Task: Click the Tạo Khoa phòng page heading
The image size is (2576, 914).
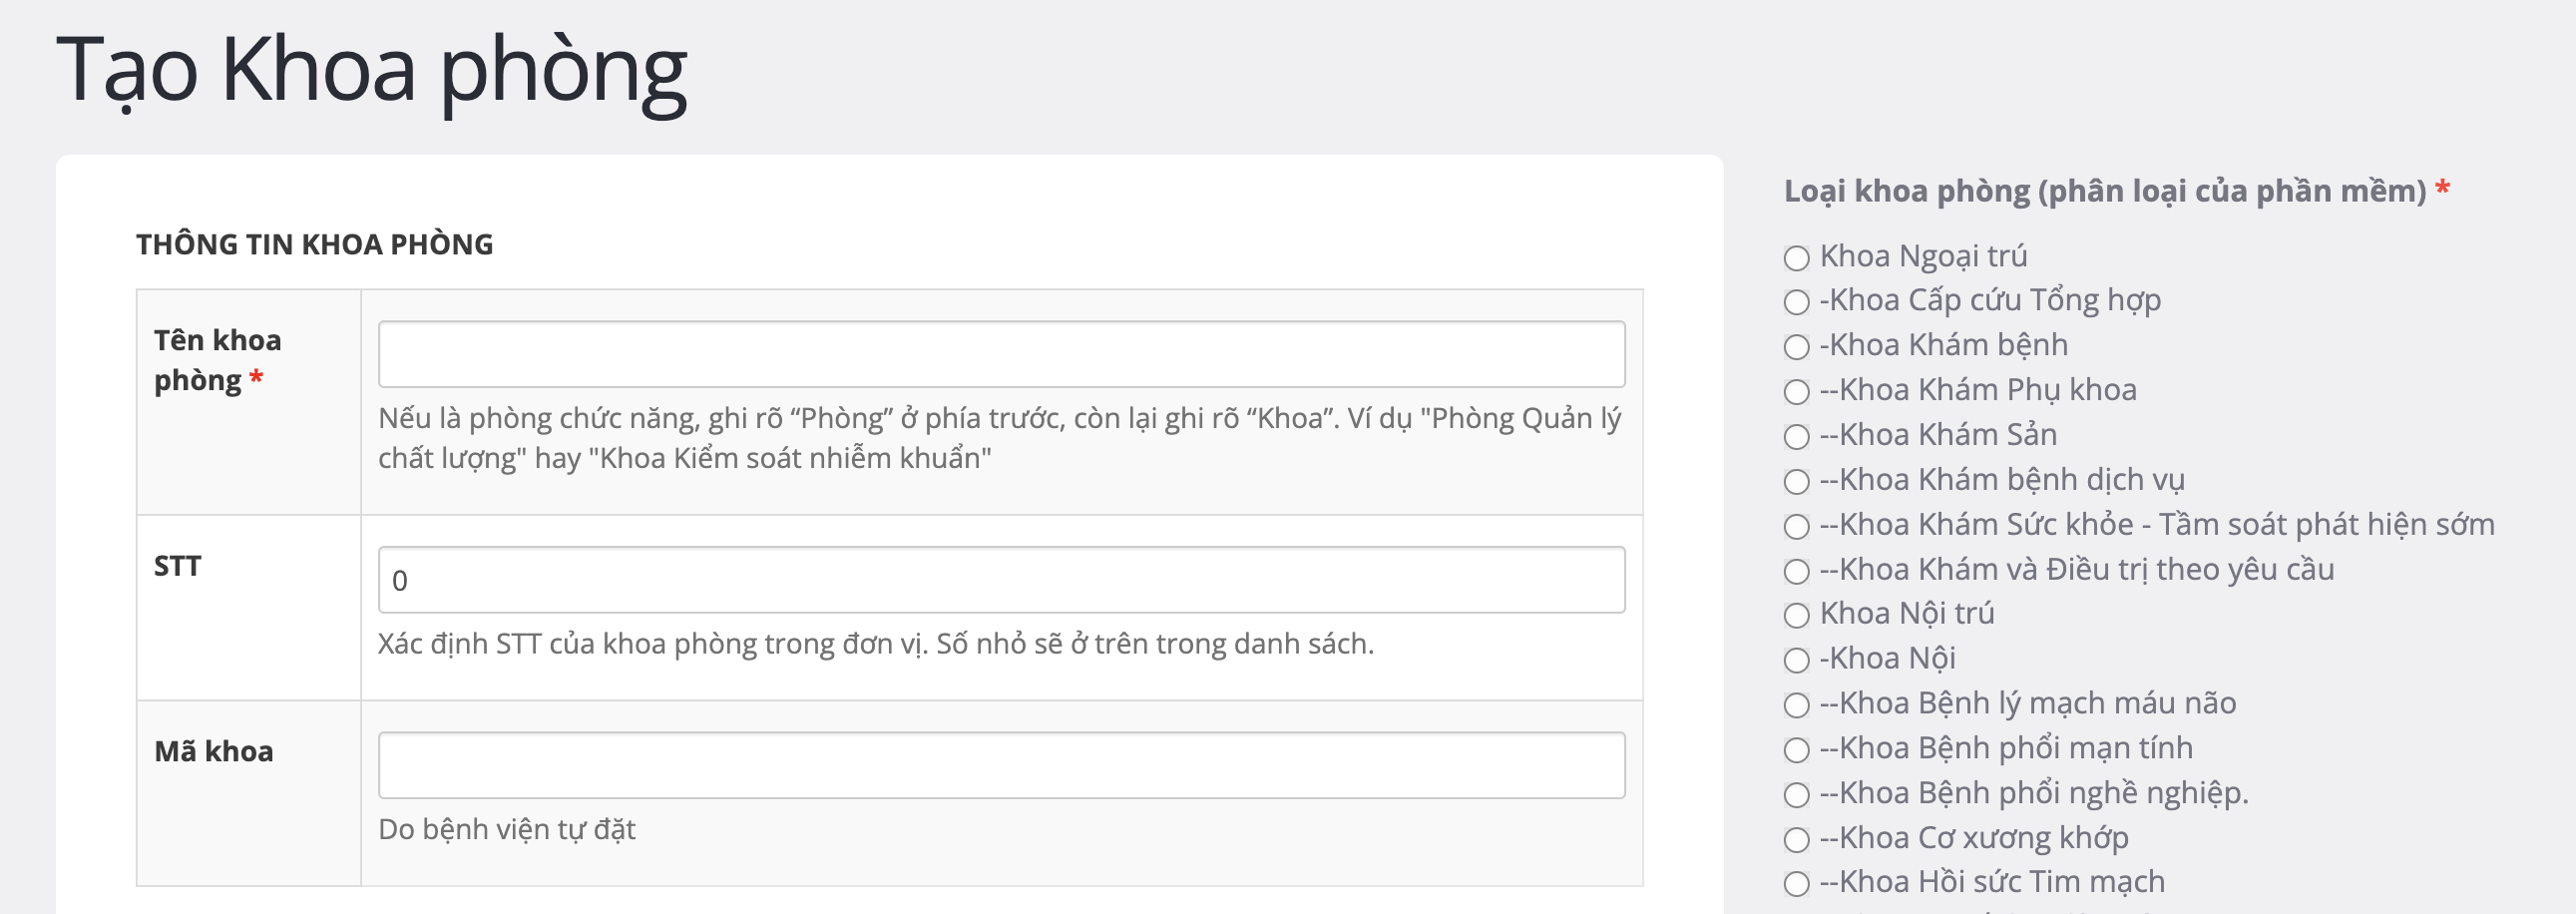Action: [371, 70]
